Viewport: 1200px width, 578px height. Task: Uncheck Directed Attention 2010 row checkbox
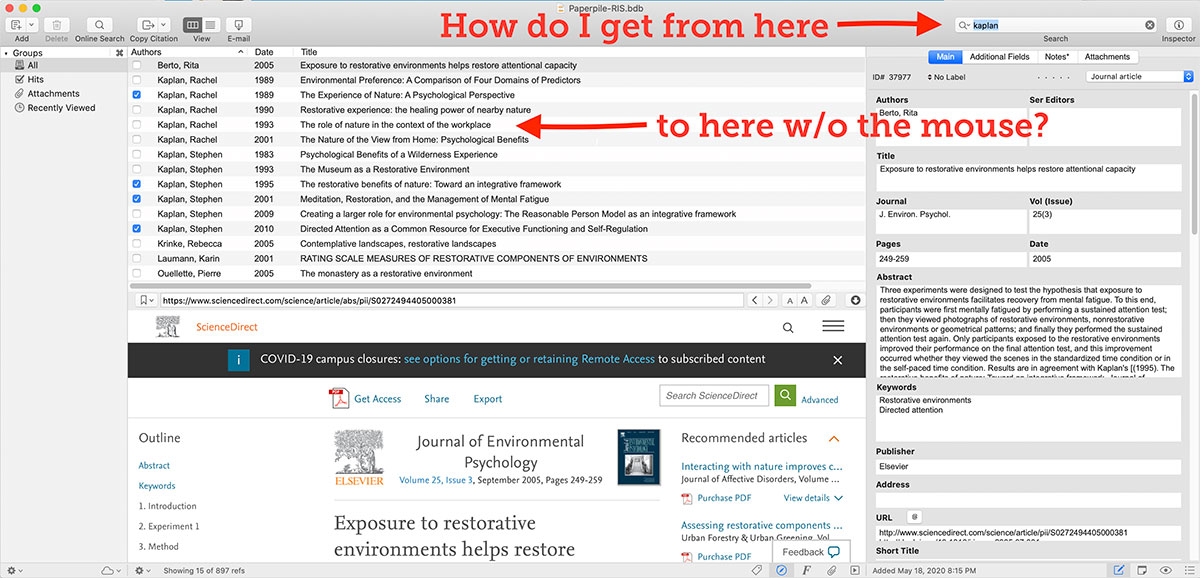[137, 229]
